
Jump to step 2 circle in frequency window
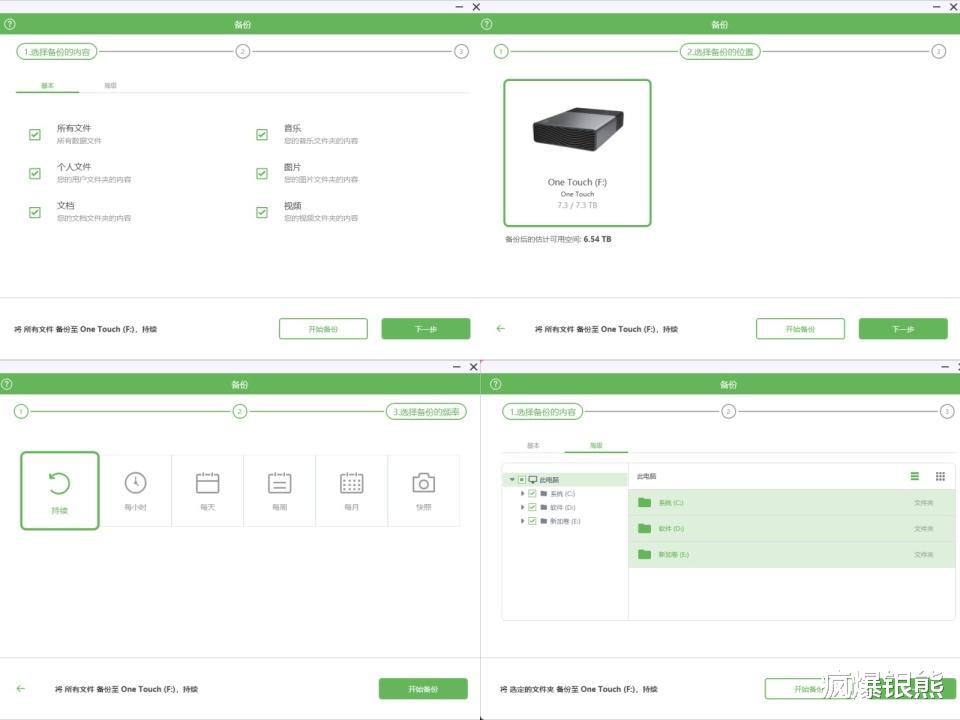click(x=240, y=411)
